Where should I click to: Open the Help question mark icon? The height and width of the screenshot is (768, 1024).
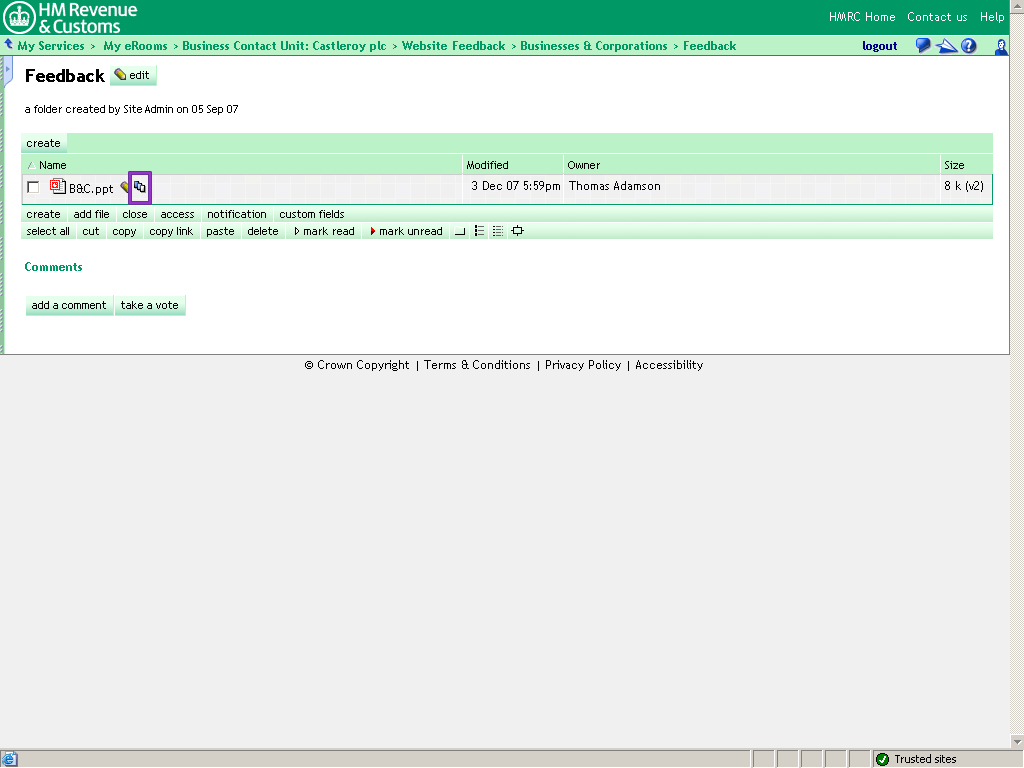968,45
